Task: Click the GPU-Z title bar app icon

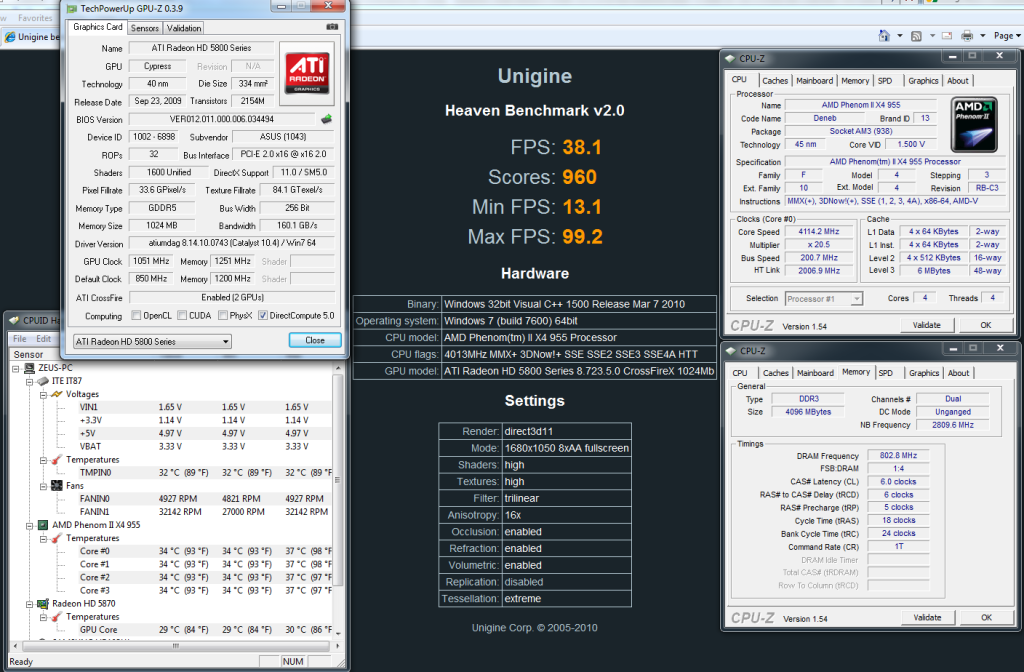Action: [x=72, y=8]
